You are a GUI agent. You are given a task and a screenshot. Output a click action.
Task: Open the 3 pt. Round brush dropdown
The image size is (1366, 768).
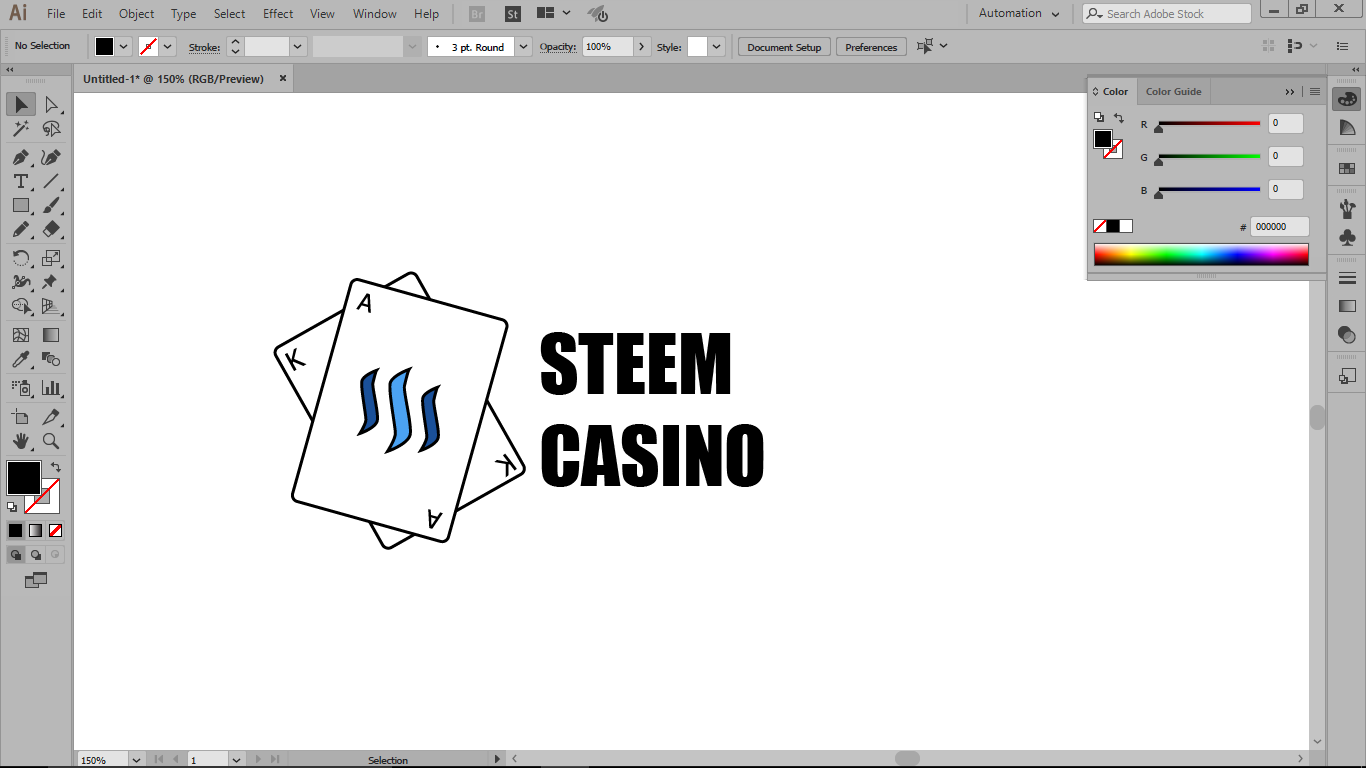[x=523, y=46]
